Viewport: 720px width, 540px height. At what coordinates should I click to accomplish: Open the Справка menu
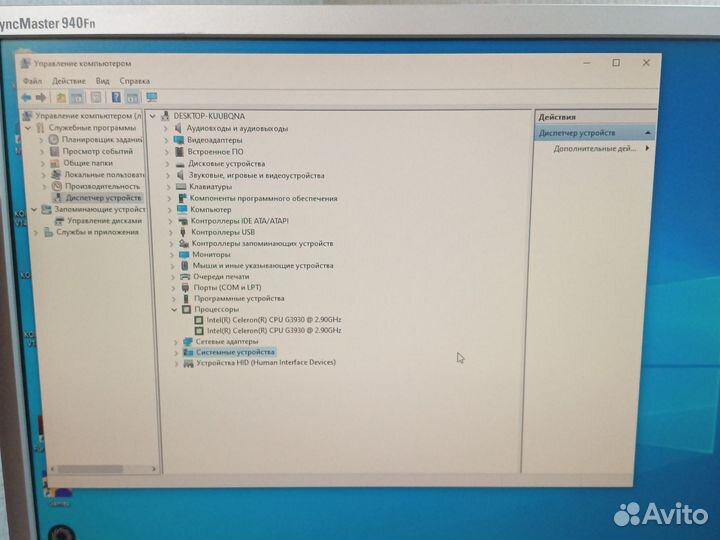(135, 81)
